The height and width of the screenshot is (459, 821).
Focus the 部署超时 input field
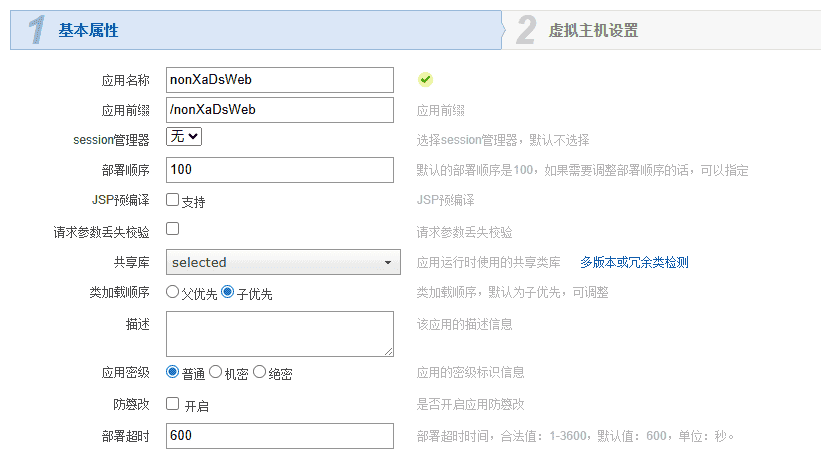point(280,436)
